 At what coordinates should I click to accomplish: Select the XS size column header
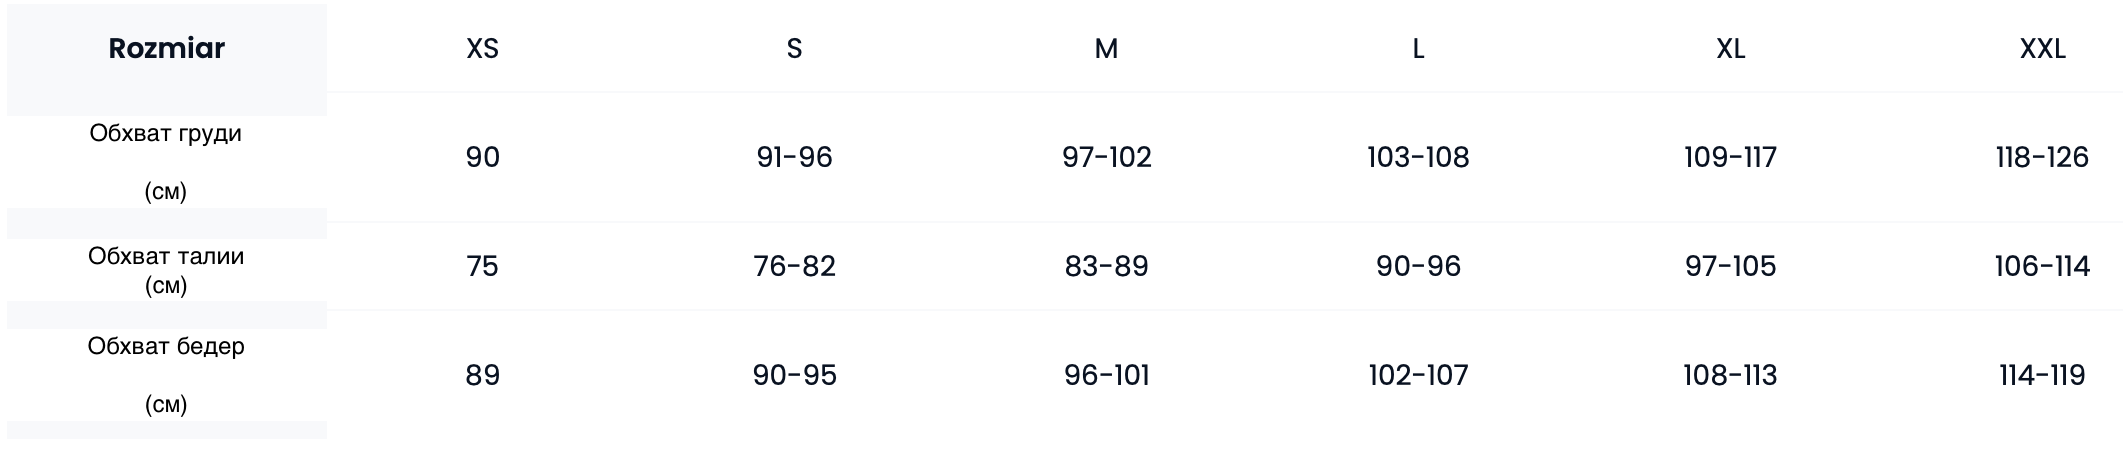[482, 48]
